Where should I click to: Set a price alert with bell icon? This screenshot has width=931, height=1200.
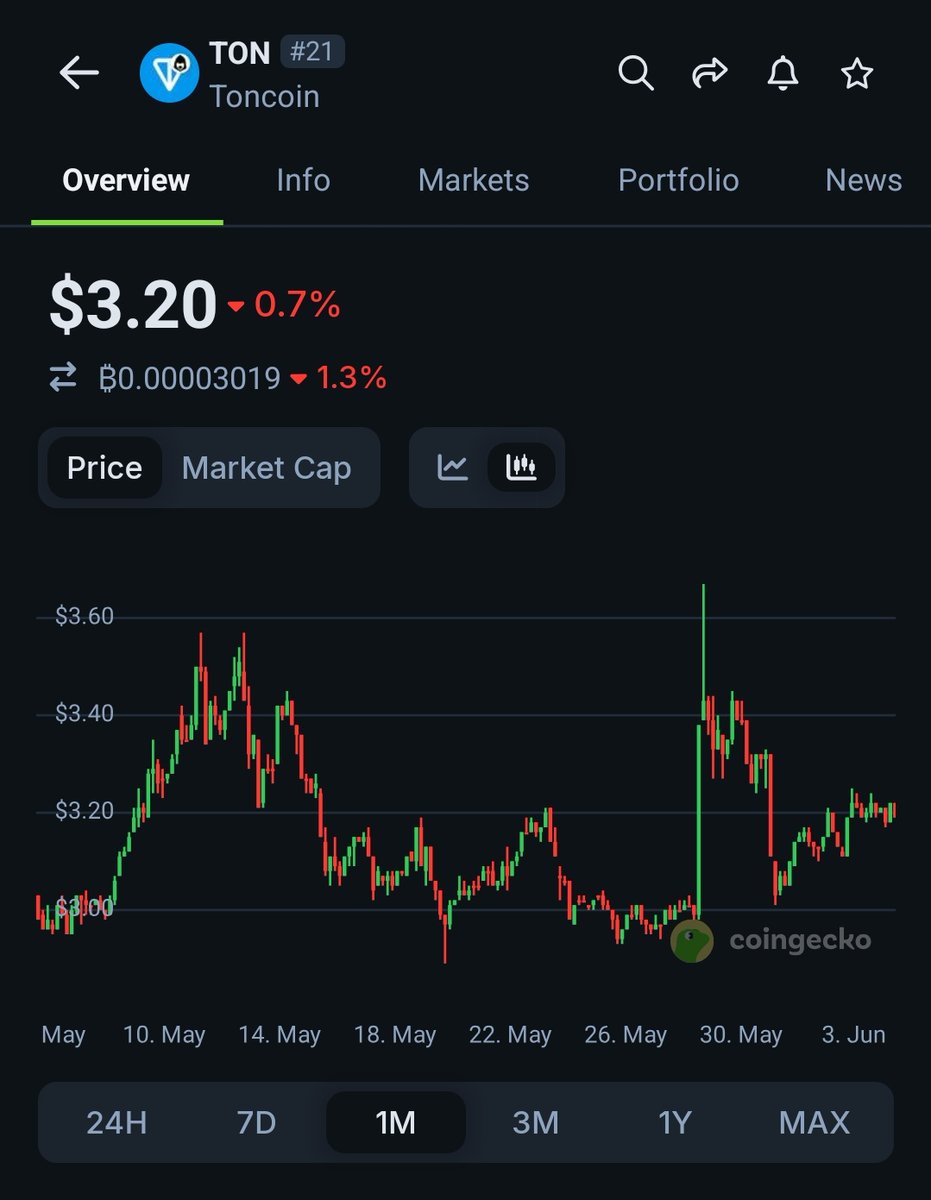pos(783,73)
